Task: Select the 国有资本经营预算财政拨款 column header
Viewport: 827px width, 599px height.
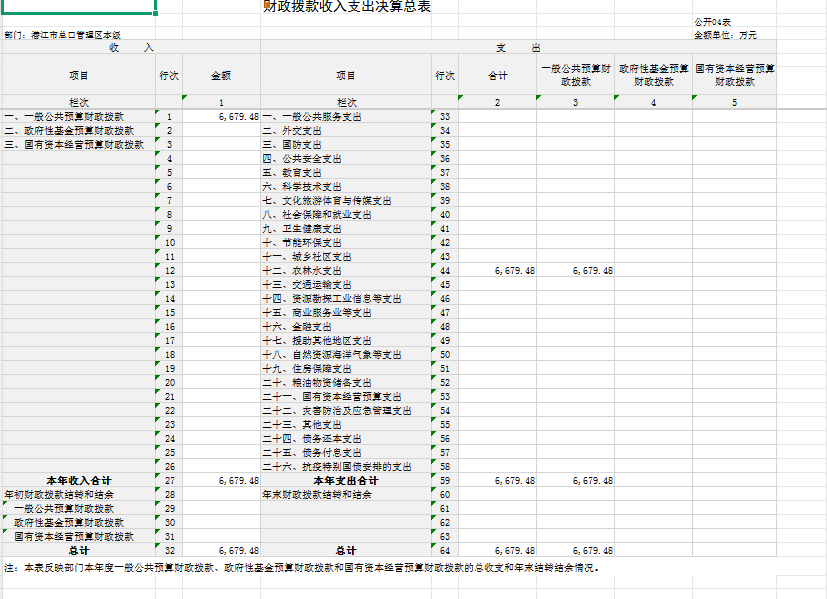Action: 734,75
